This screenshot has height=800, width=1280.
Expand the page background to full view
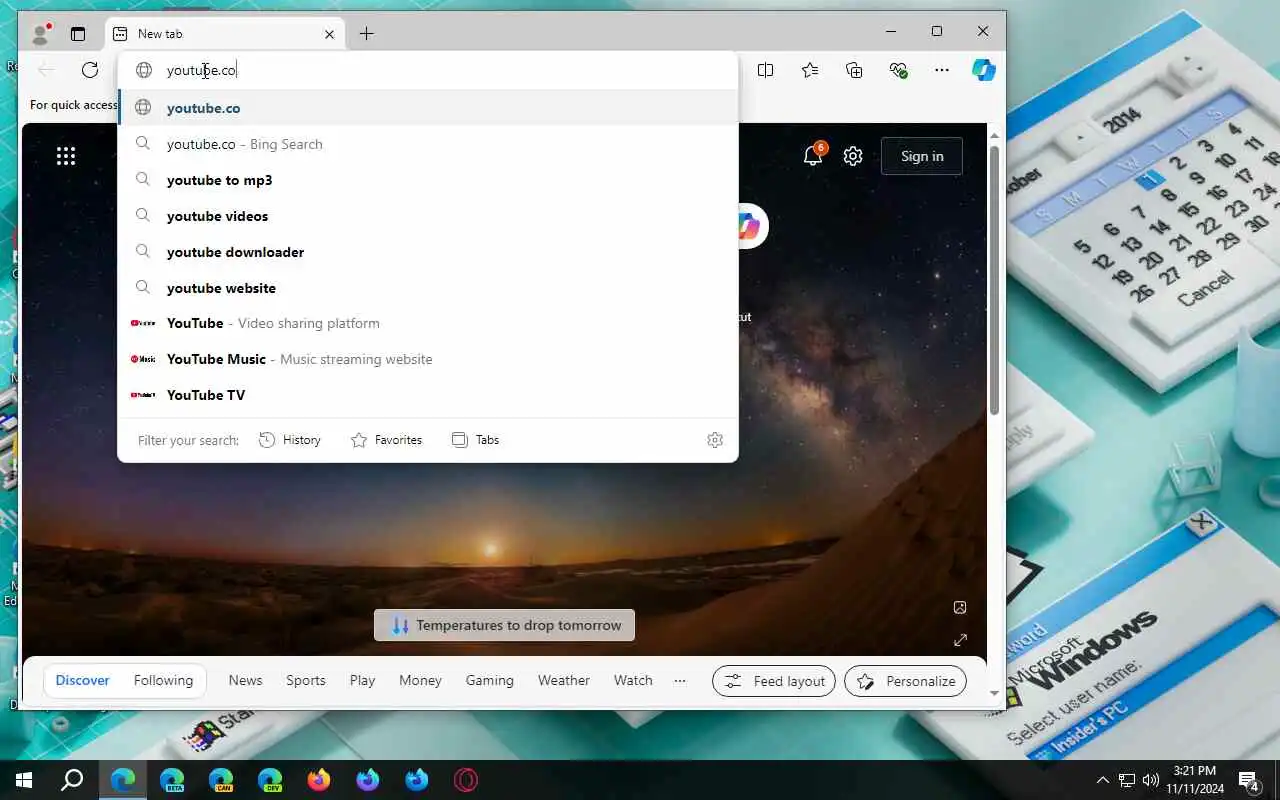click(960, 639)
